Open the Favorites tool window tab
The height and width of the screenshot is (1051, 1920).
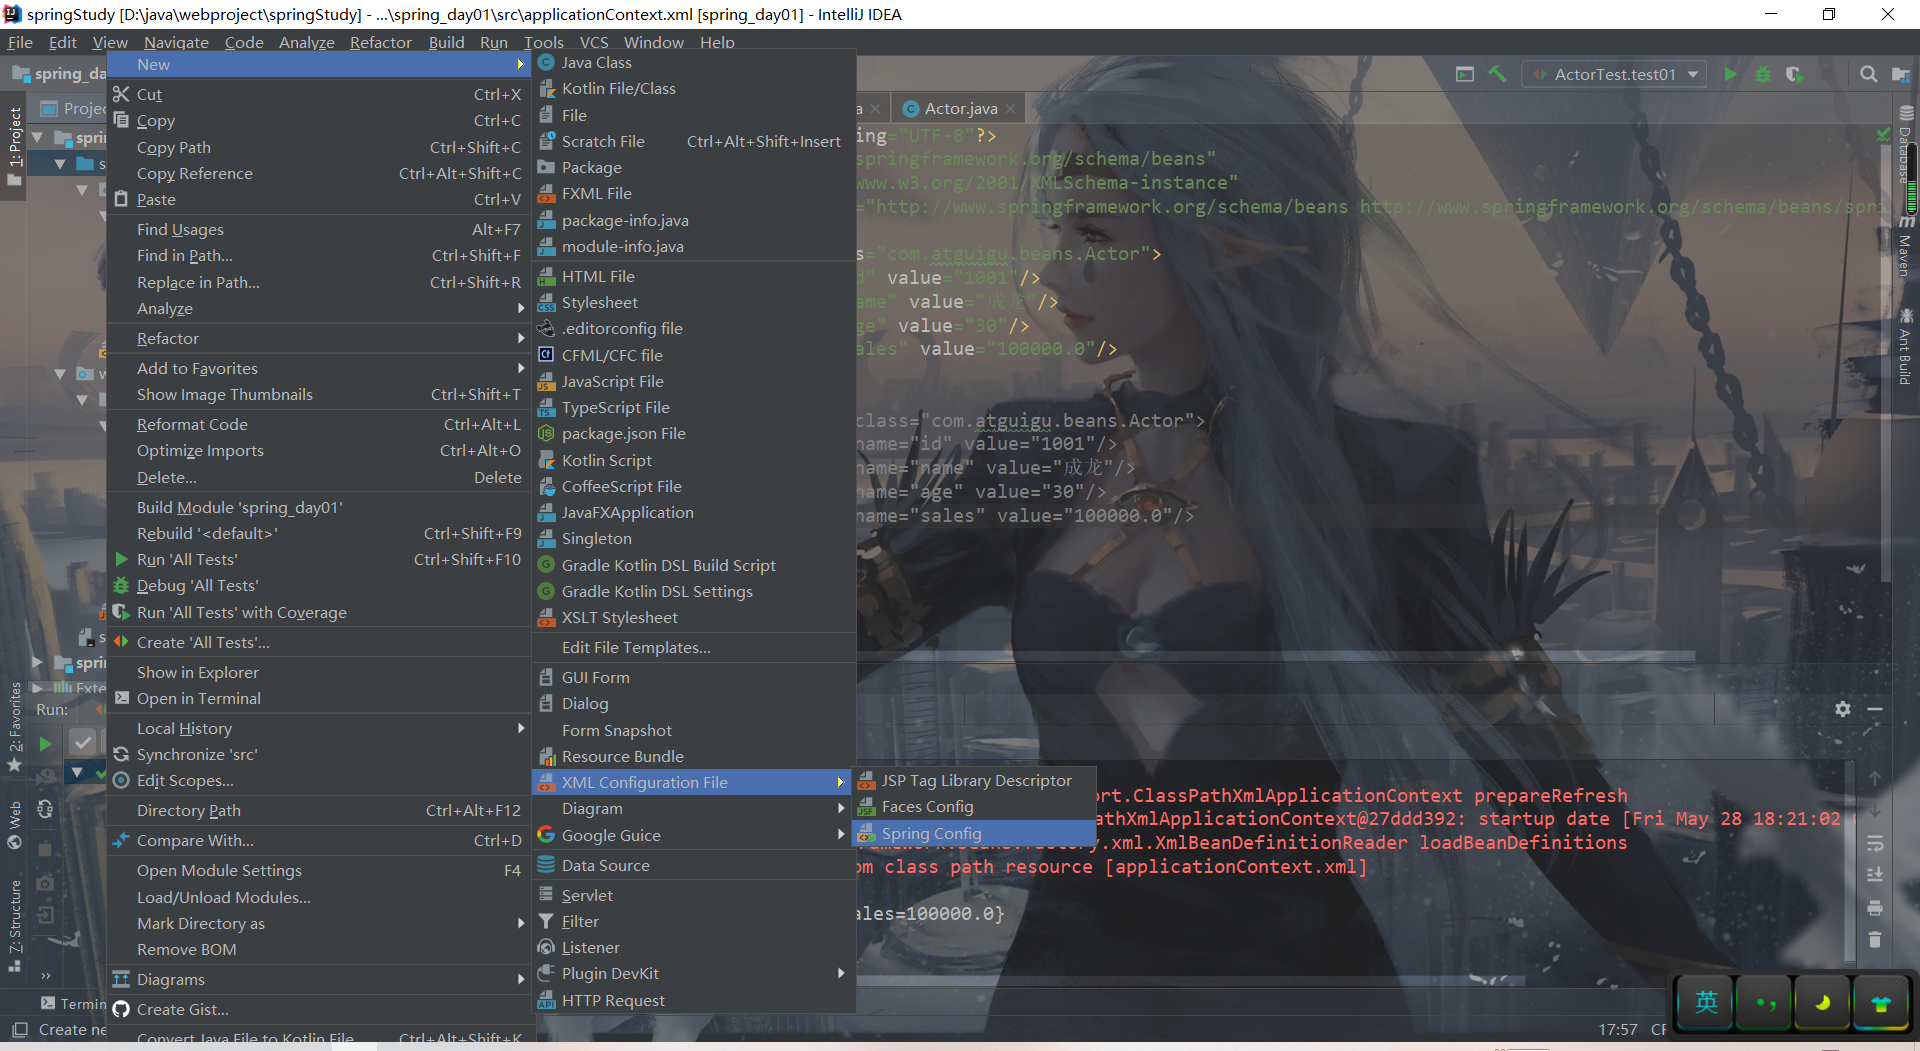[x=14, y=726]
